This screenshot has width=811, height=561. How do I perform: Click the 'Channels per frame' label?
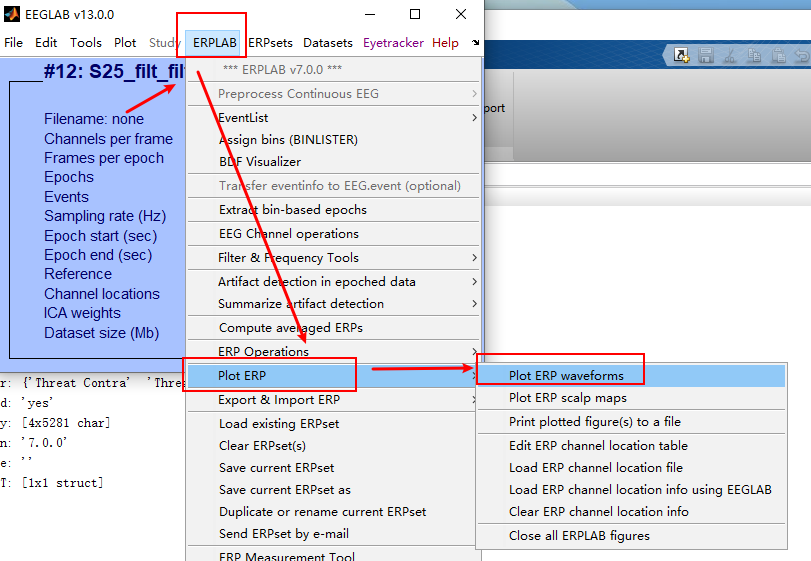(x=108, y=139)
